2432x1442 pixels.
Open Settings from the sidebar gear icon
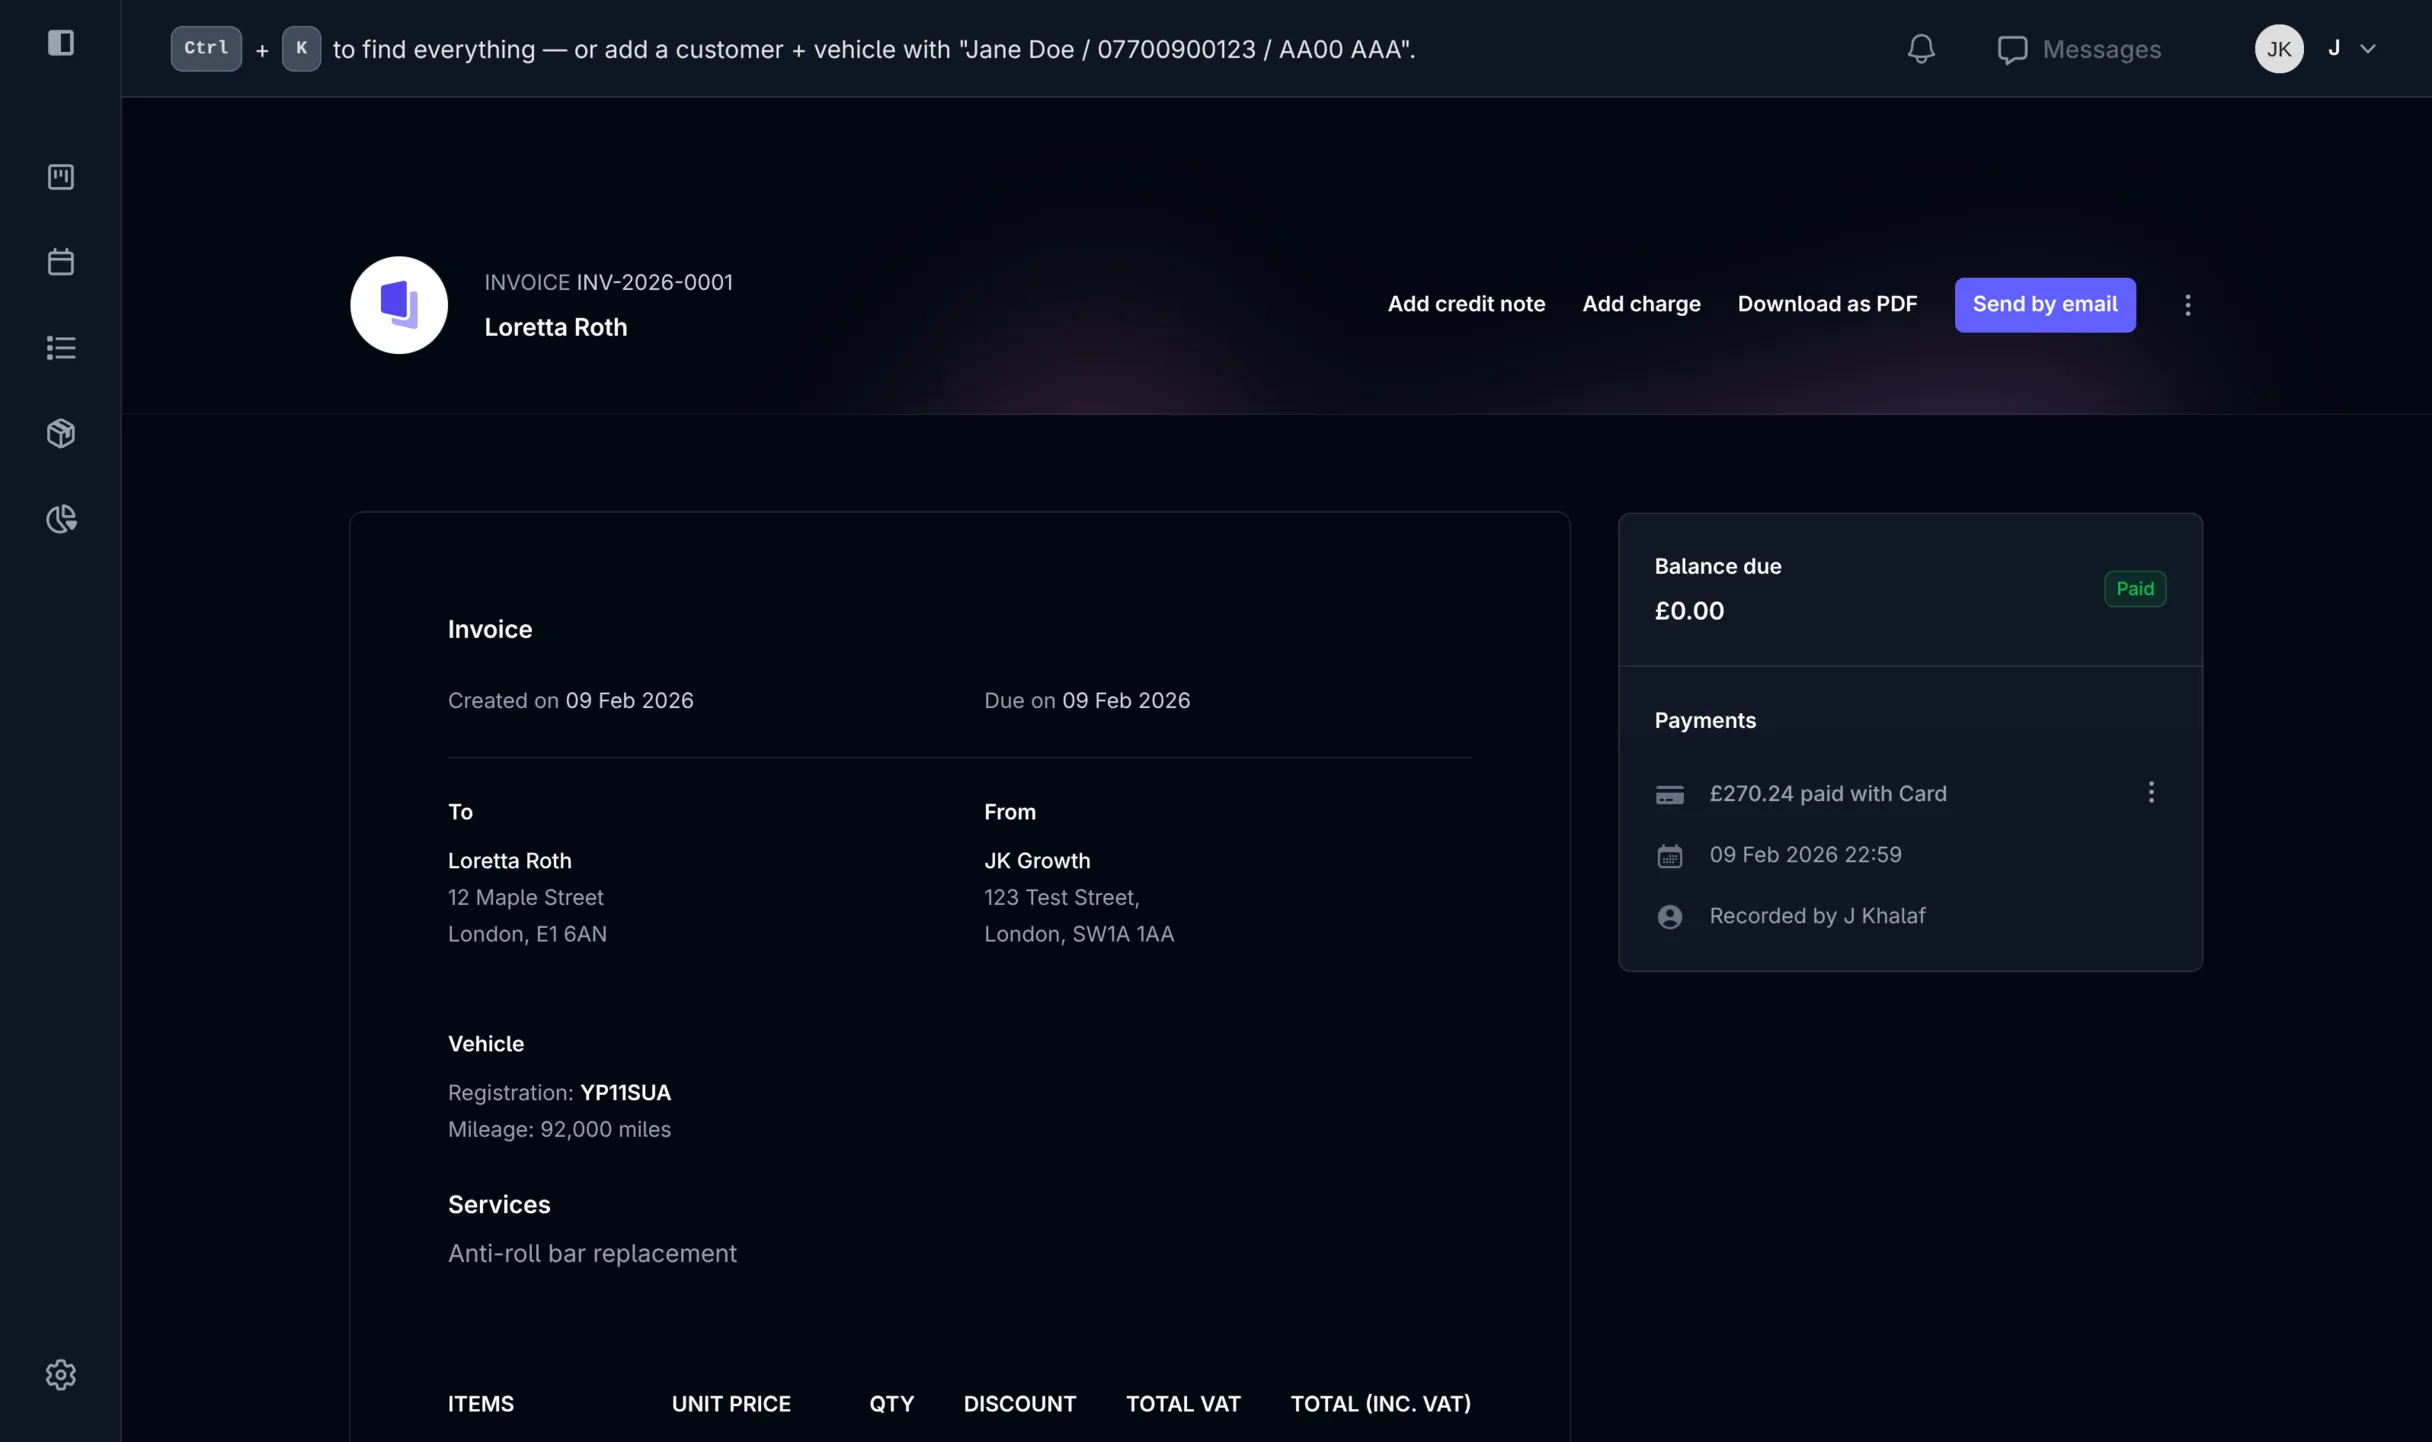tap(60, 1374)
